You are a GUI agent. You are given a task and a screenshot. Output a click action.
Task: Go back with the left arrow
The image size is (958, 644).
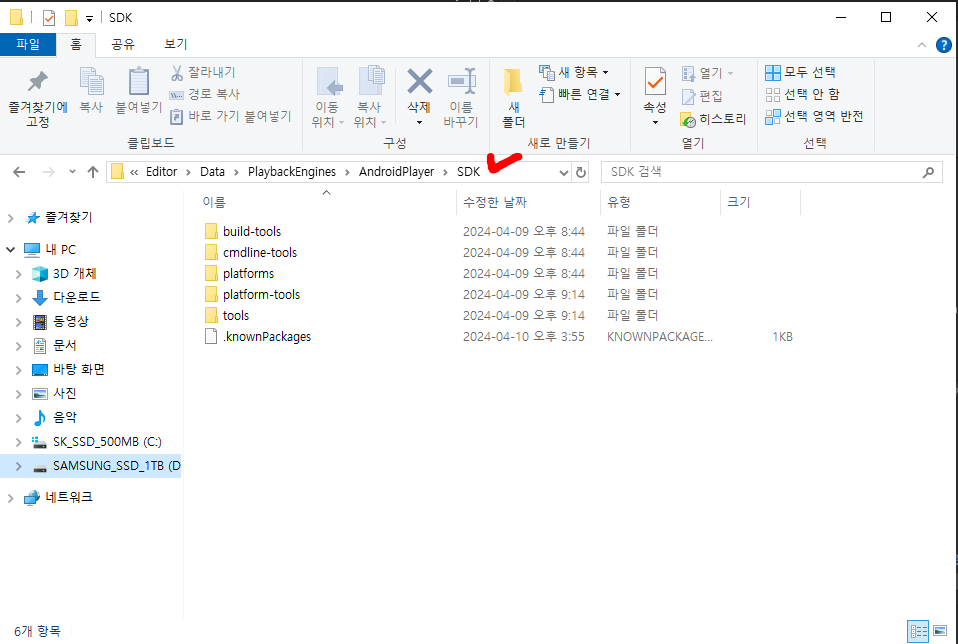click(x=19, y=172)
